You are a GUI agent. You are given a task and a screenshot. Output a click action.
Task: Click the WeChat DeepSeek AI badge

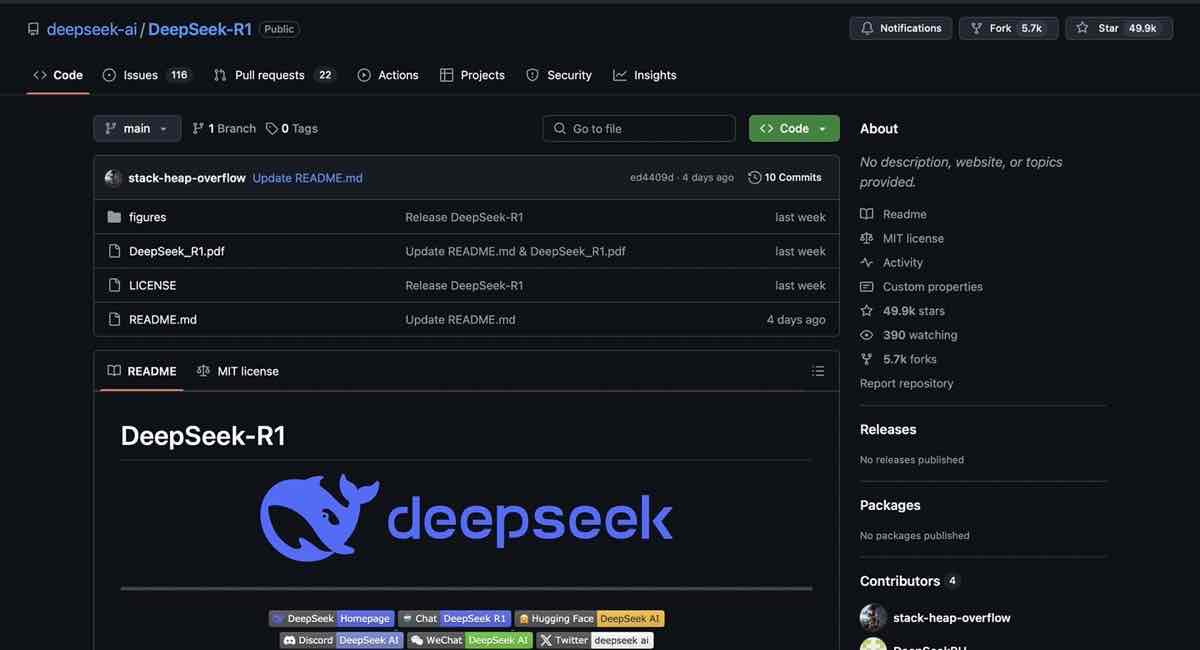pyautogui.click(x=469, y=640)
